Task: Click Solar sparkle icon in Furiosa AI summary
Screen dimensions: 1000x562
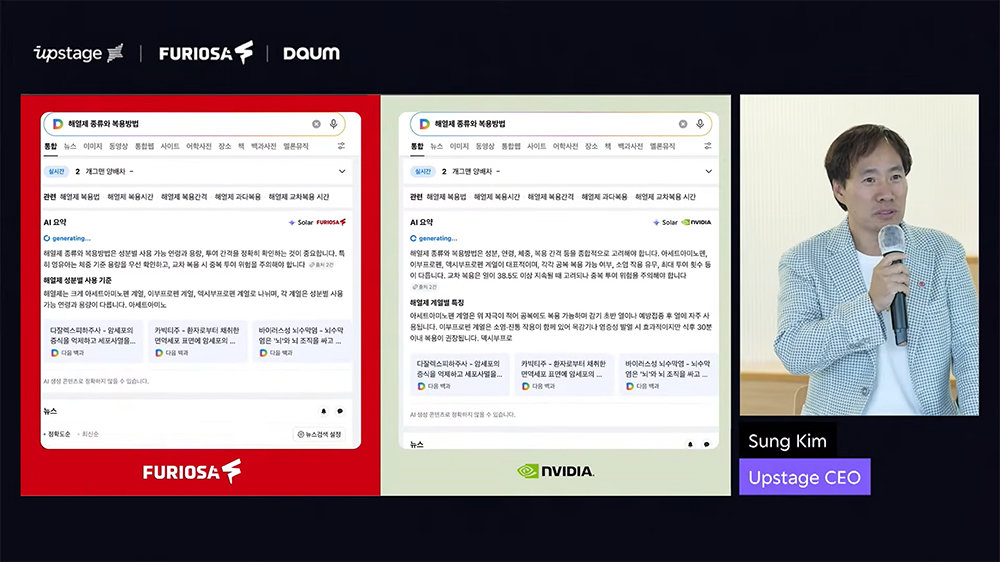Action: (x=292, y=223)
